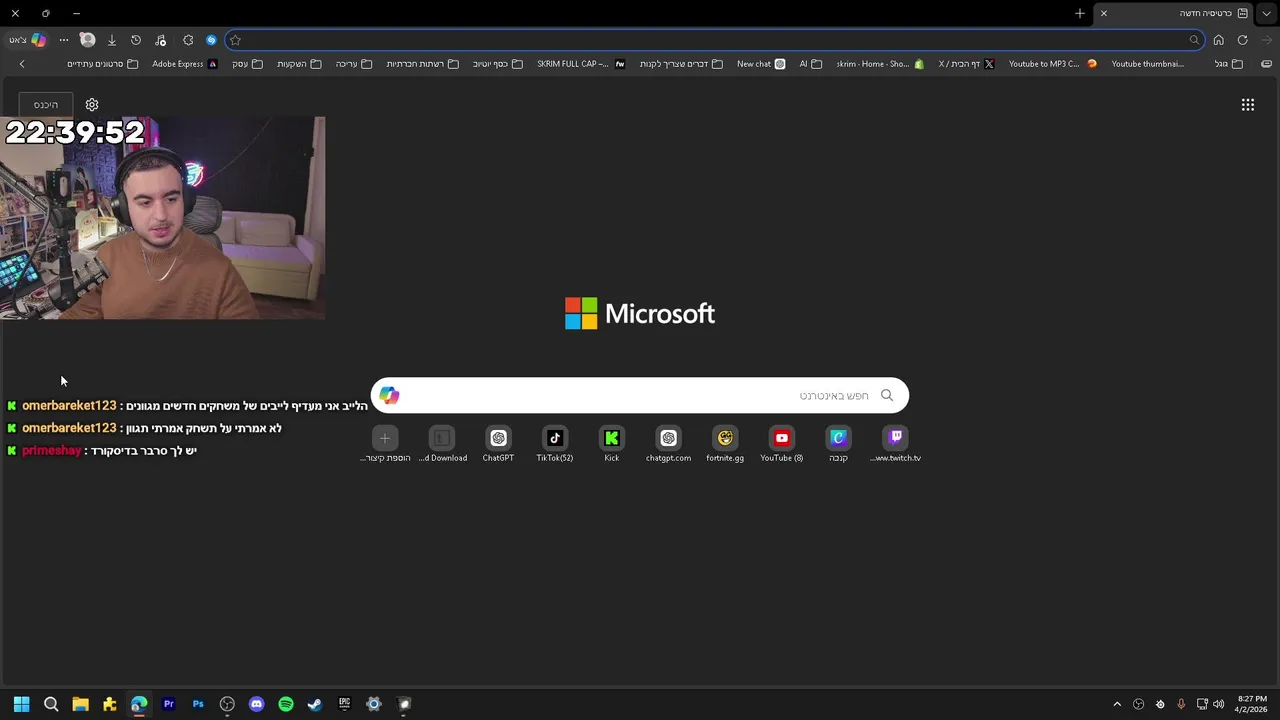Go to the browser Home button
The width and height of the screenshot is (1280, 720).
[x=1218, y=40]
